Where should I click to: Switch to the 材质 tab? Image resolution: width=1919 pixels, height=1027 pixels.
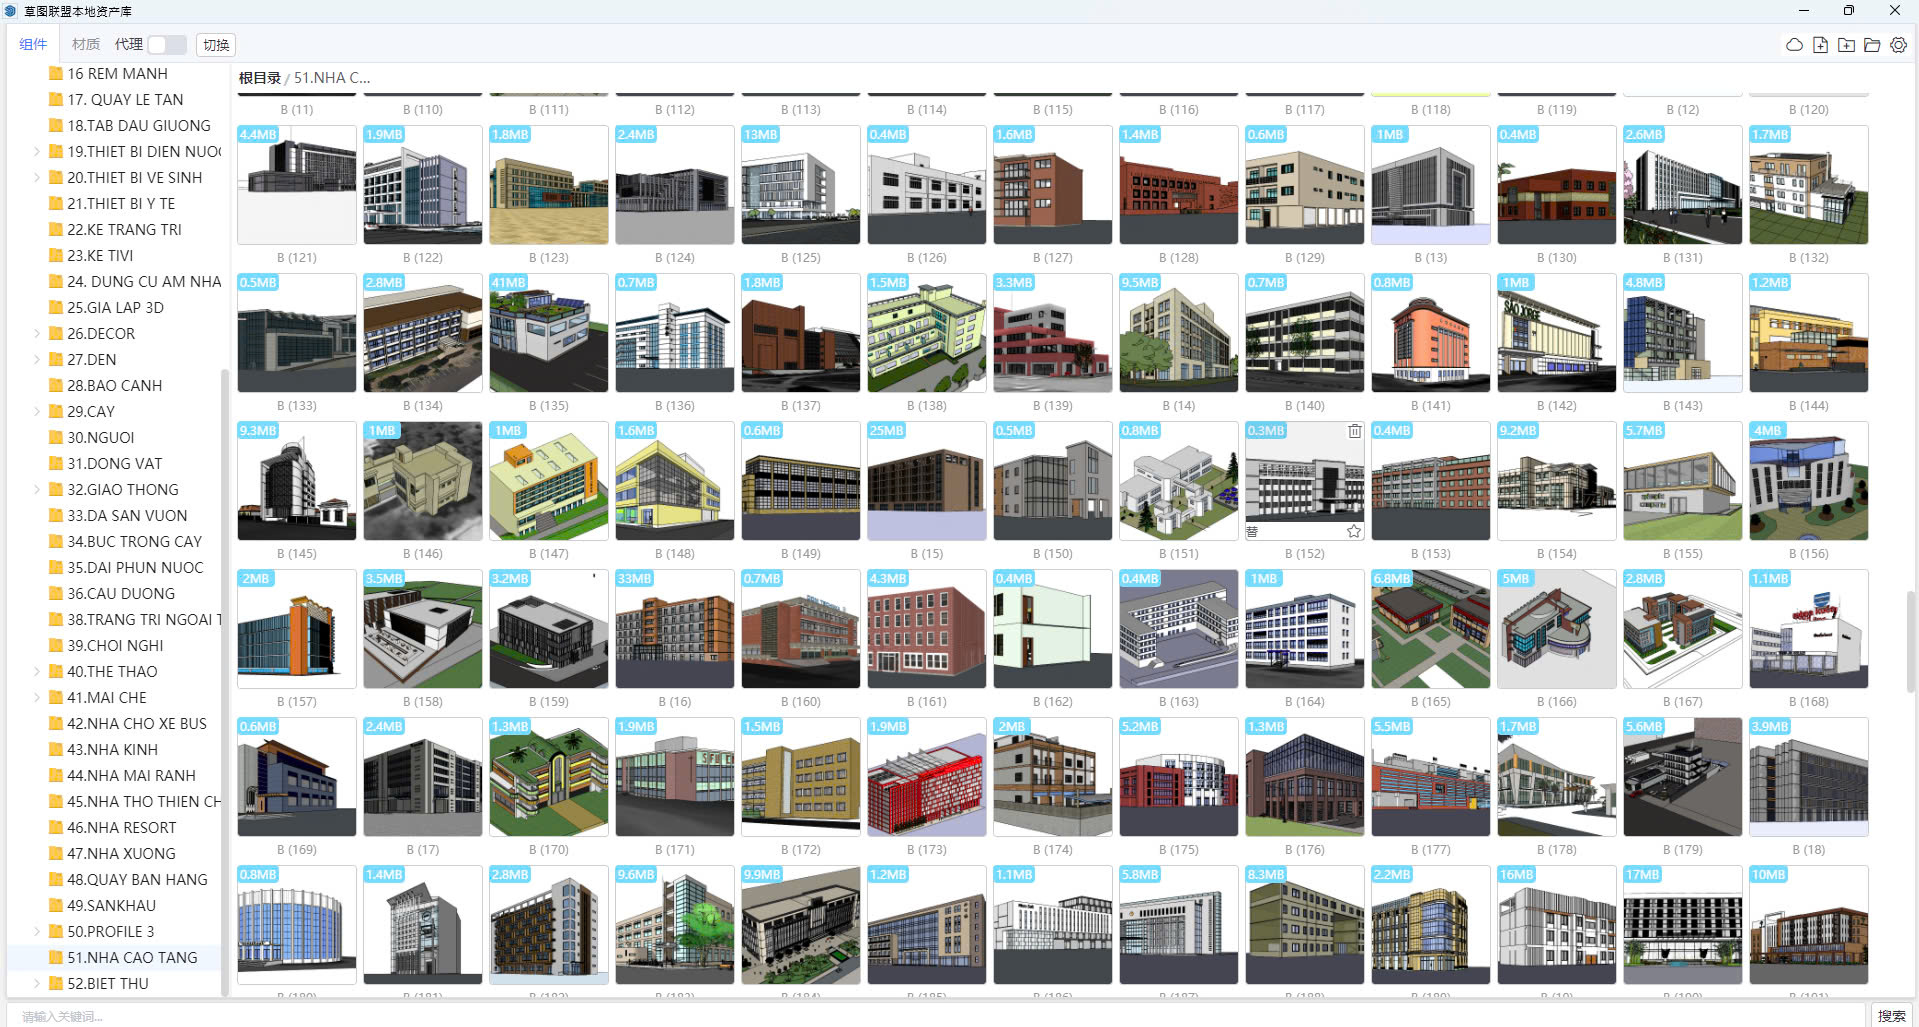pyautogui.click(x=86, y=45)
